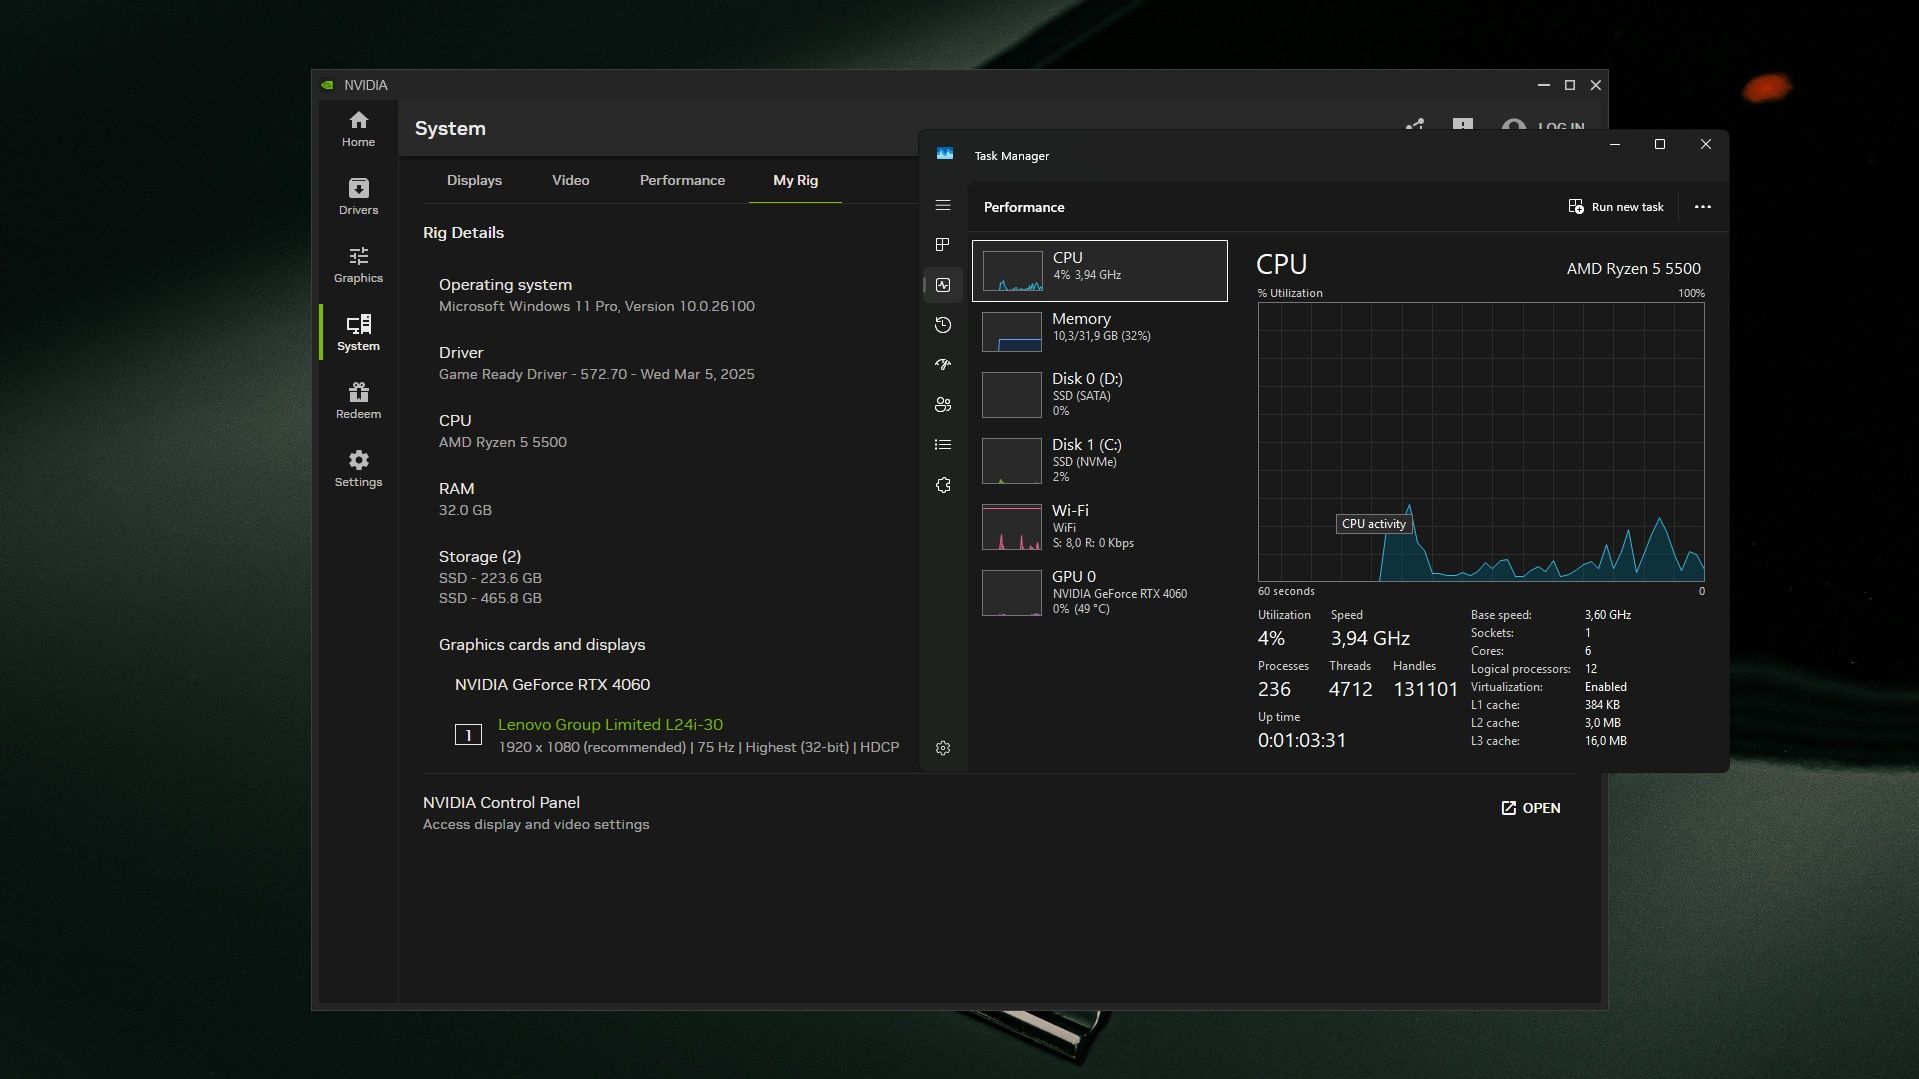Click SSD - 223.6 GB storage entry

point(490,578)
